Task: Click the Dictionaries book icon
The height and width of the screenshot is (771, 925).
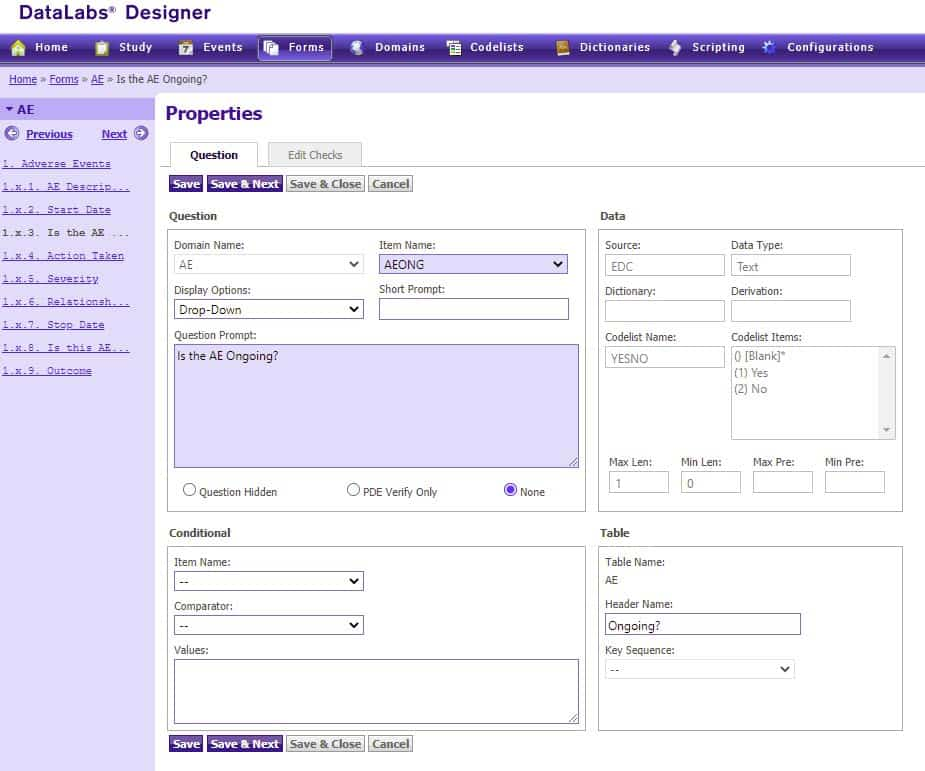Action: [x=563, y=48]
